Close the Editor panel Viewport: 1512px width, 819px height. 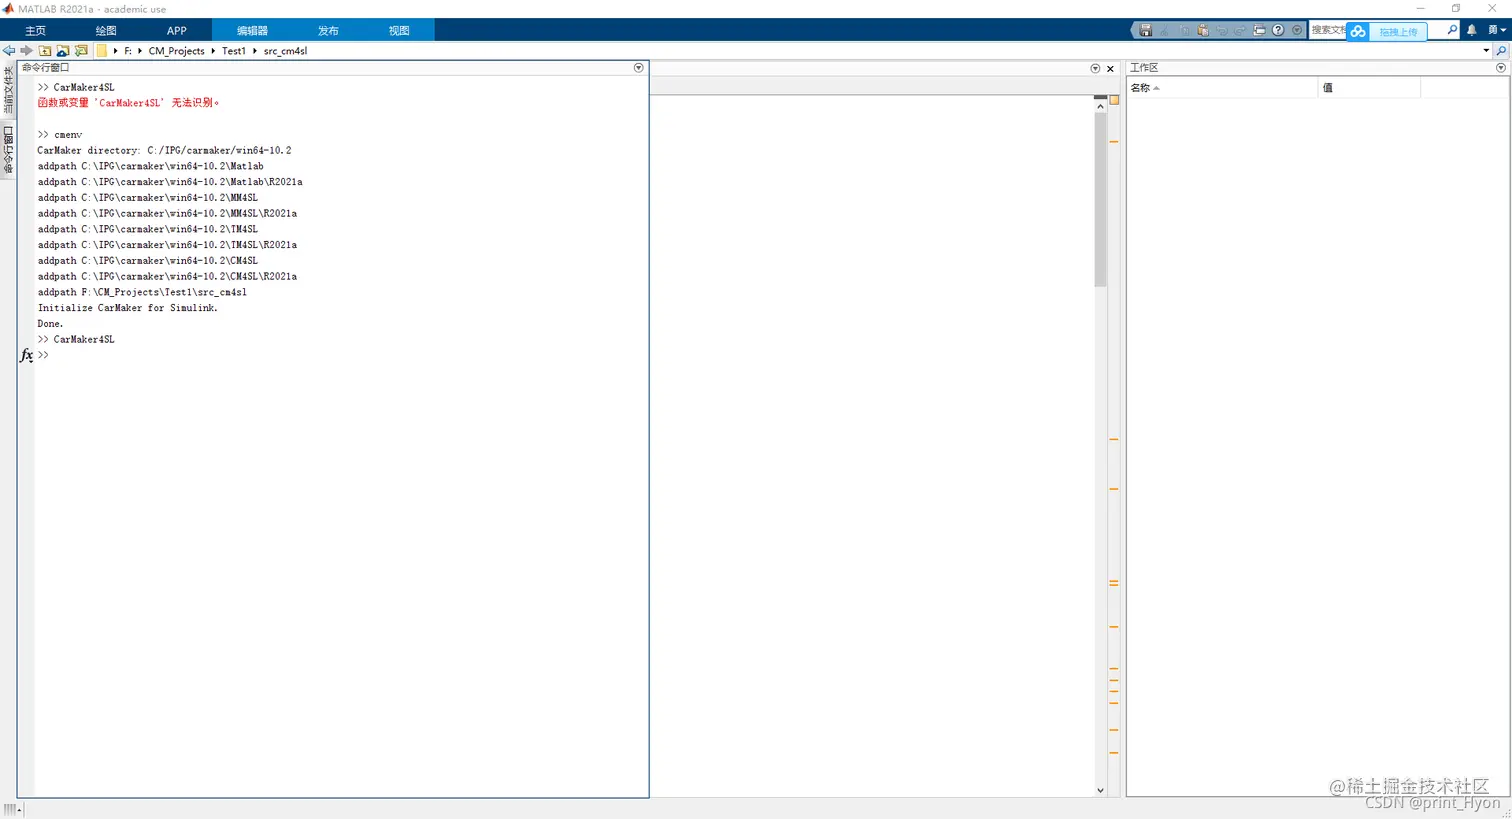coord(1110,69)
